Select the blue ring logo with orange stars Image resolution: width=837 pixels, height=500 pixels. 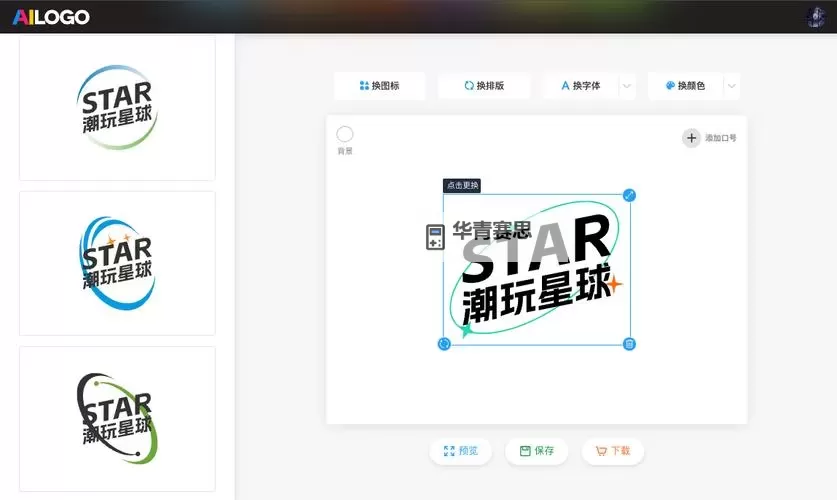pyautogui.click(x=117, y=263)
